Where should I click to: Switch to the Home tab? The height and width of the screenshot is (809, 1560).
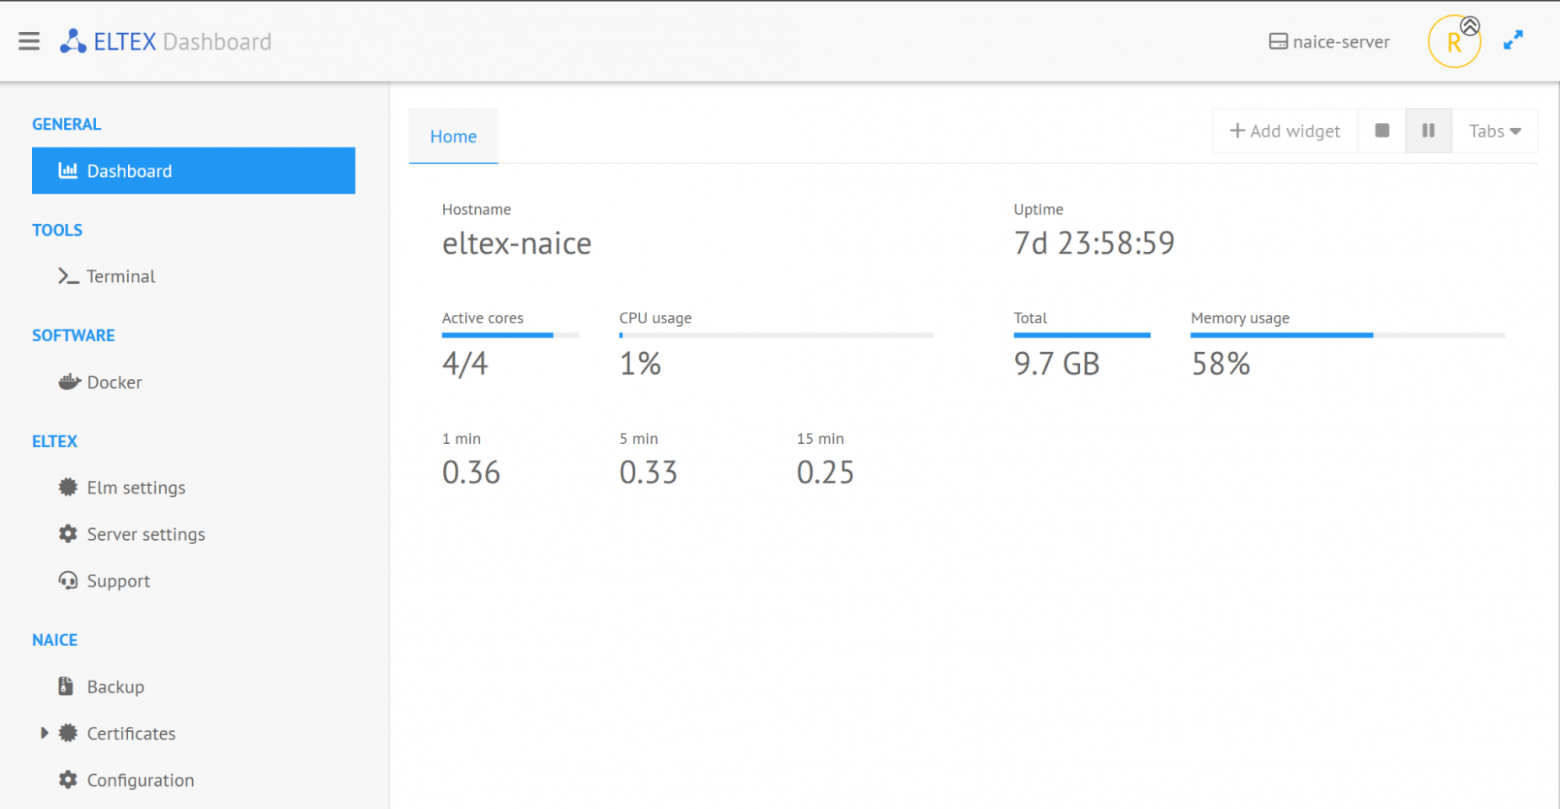click(453, 136)
